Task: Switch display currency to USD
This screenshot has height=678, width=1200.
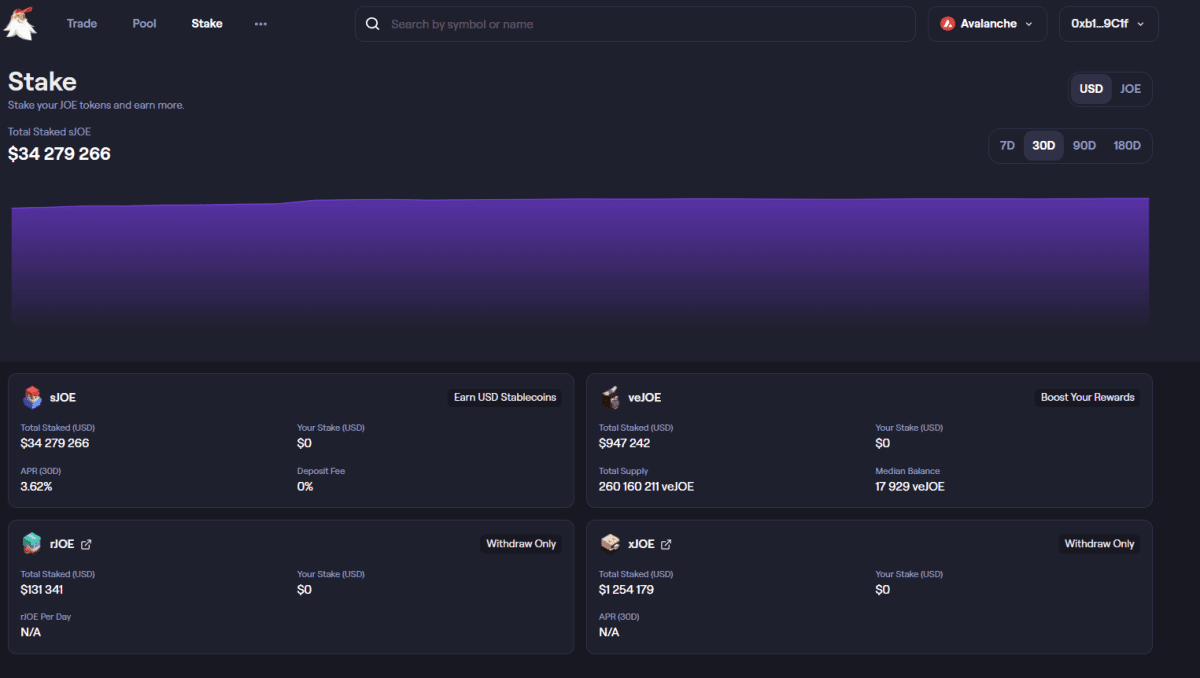Action: 1091,89
